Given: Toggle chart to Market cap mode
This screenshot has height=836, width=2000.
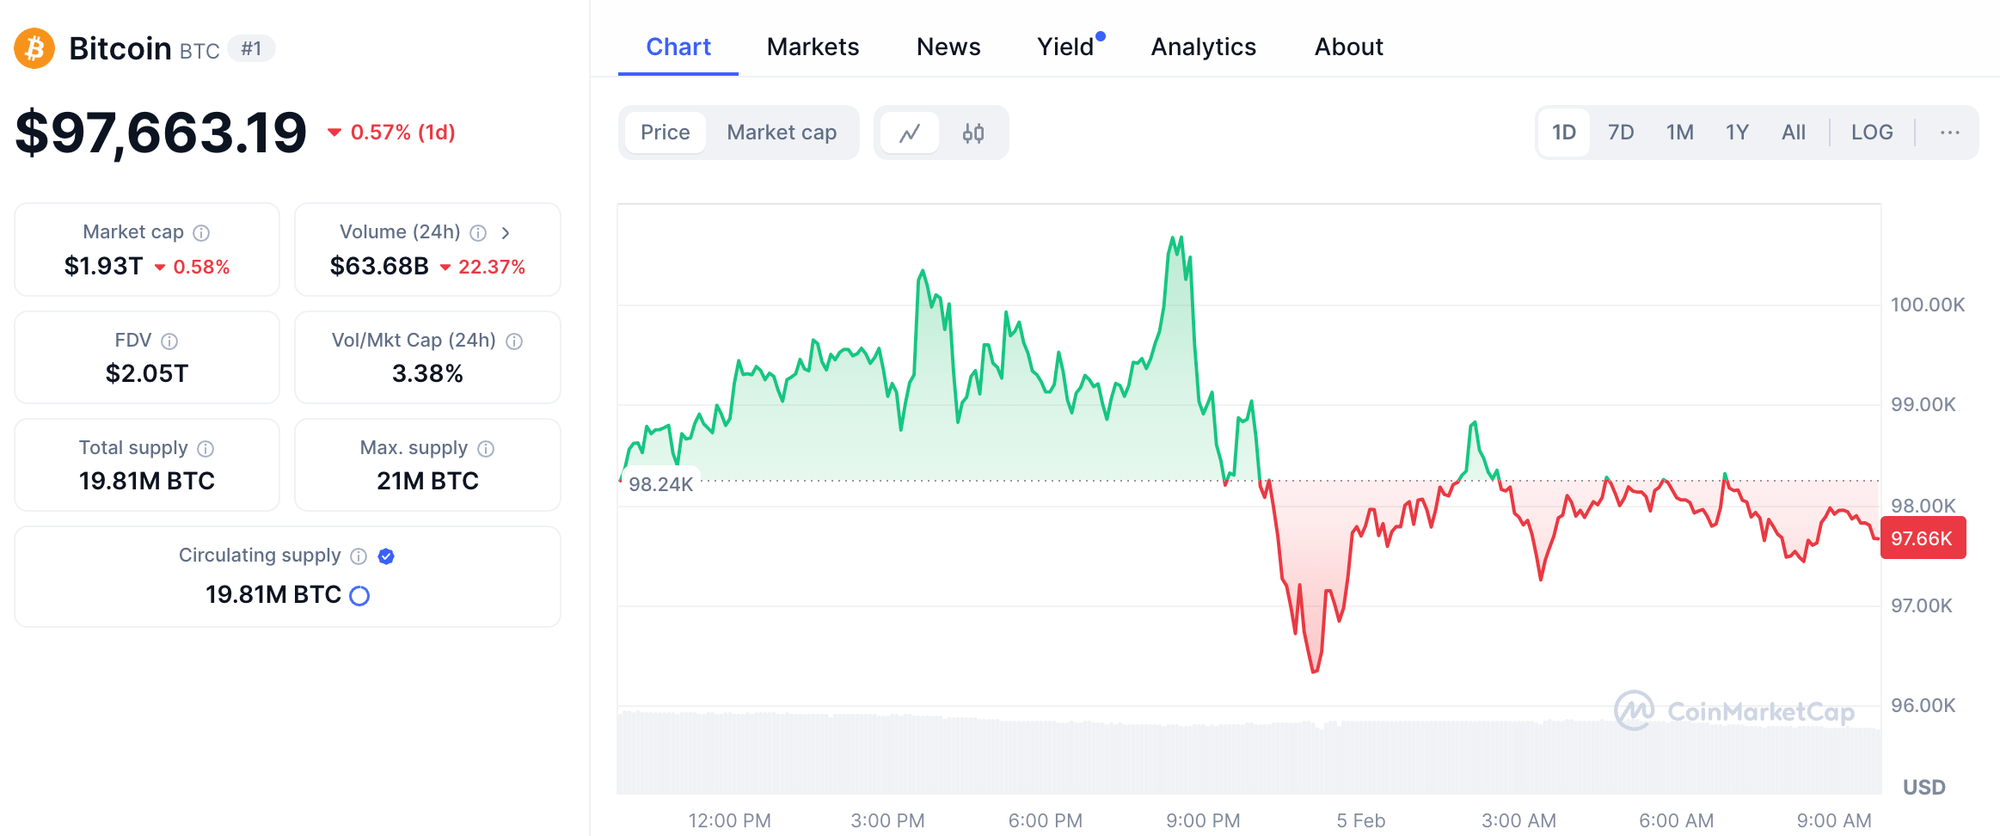Looking at the screenshot, I should pyautogui.click(x=781, y=133).
